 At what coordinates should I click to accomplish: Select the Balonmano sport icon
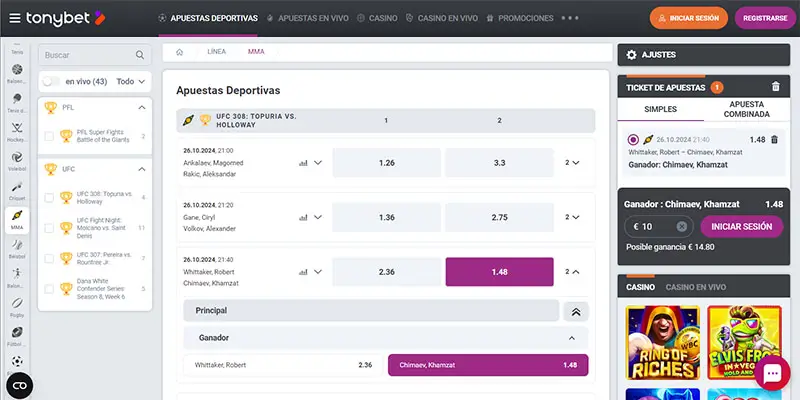point(17,274)
